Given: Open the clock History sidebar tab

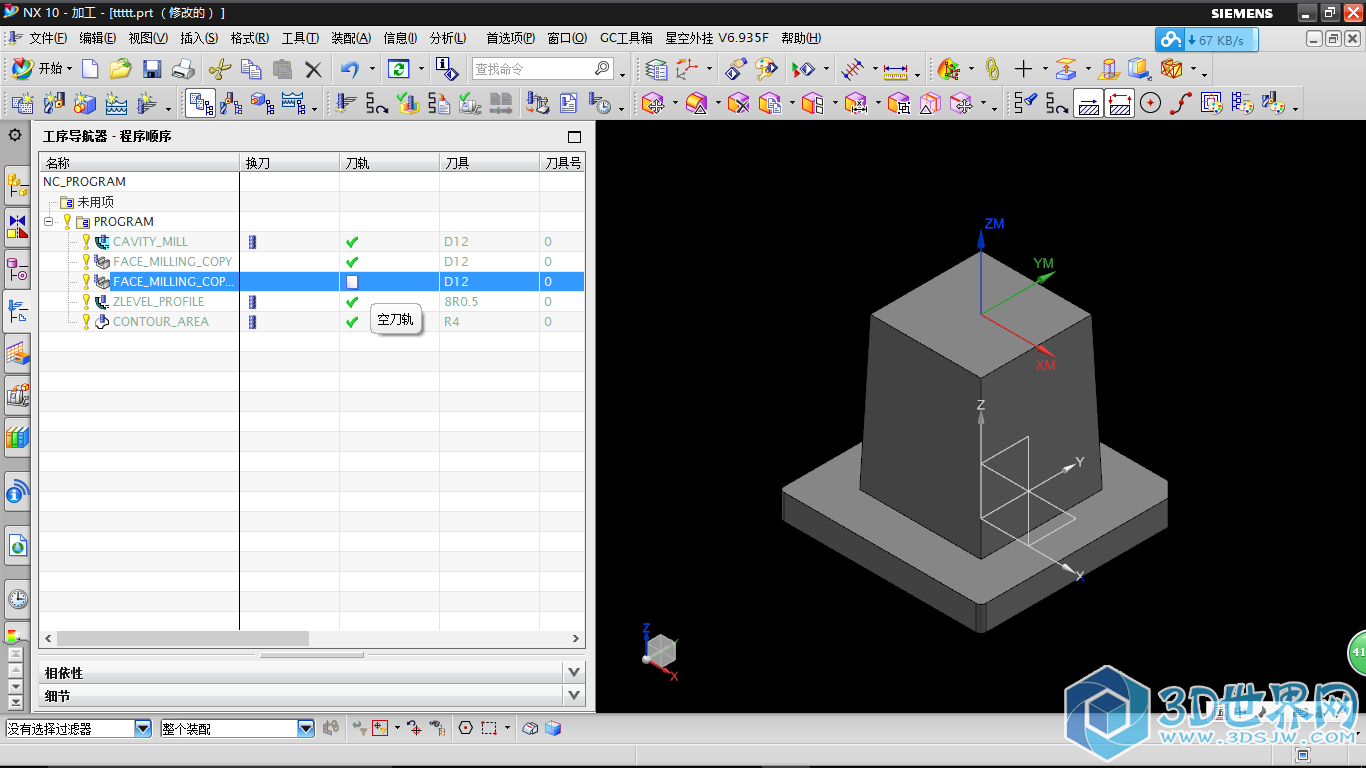Looking at the screenshot, I should pos(17,598).
